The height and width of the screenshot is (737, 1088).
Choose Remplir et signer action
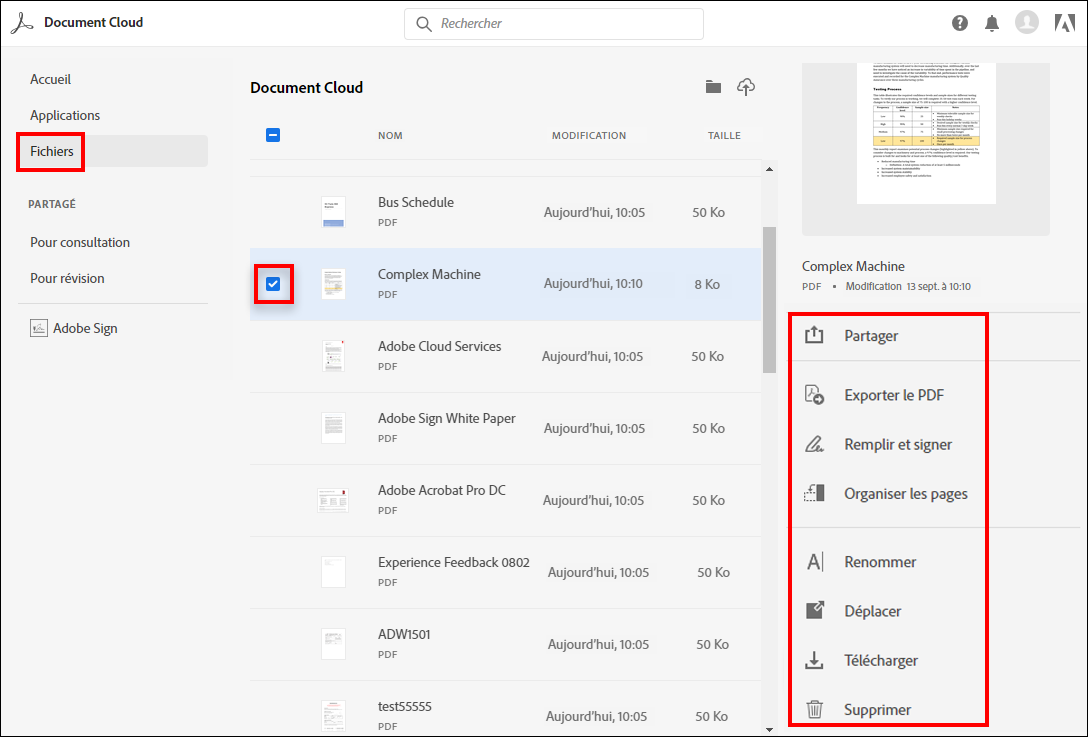pyautogui.click(x=898, y=444)
